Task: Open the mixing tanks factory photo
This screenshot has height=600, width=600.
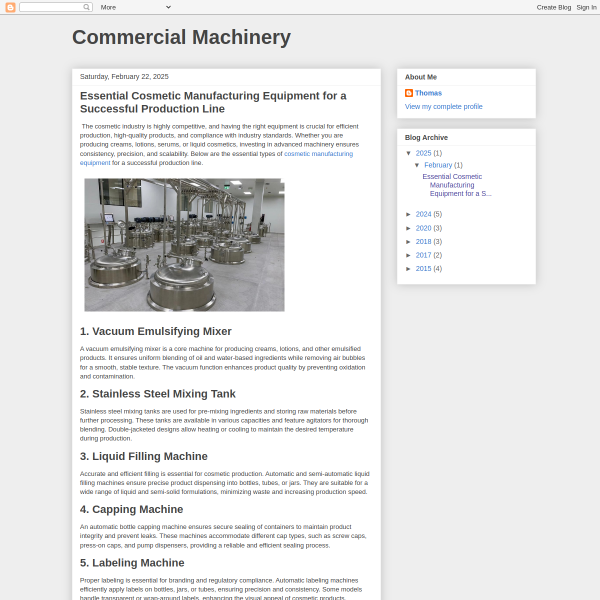Action: (x=184, y=245)
